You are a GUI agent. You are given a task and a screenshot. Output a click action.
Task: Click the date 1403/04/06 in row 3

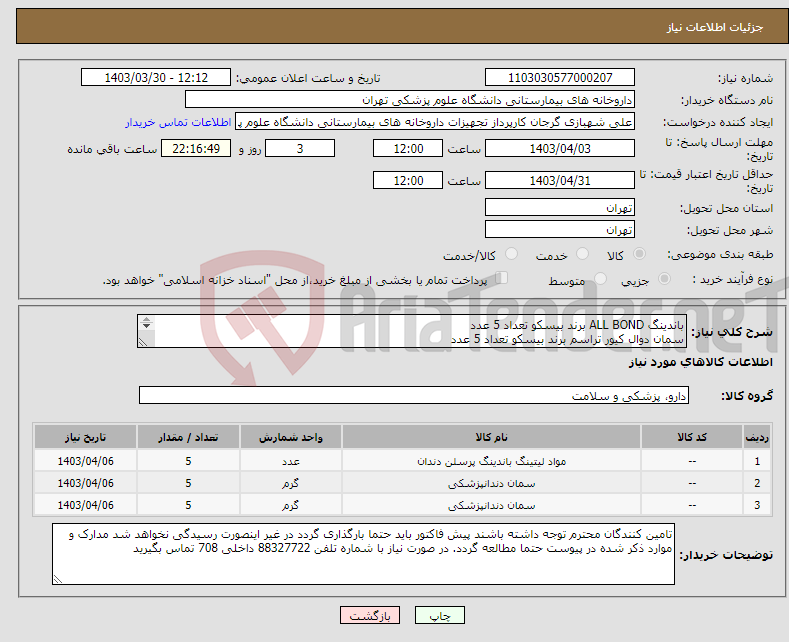86,506
